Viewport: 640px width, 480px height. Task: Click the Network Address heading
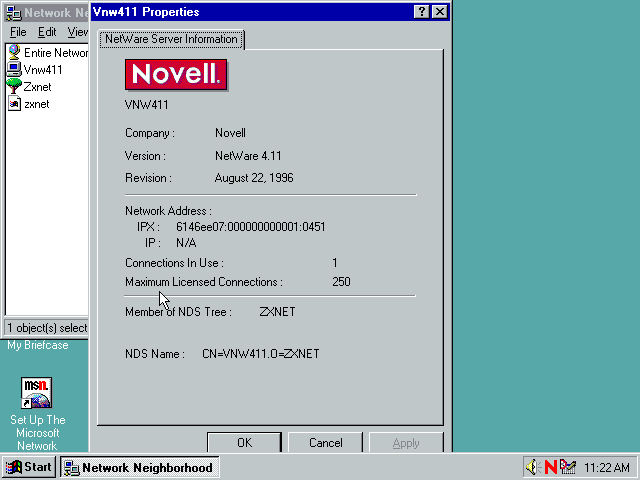tap(168, 211)
